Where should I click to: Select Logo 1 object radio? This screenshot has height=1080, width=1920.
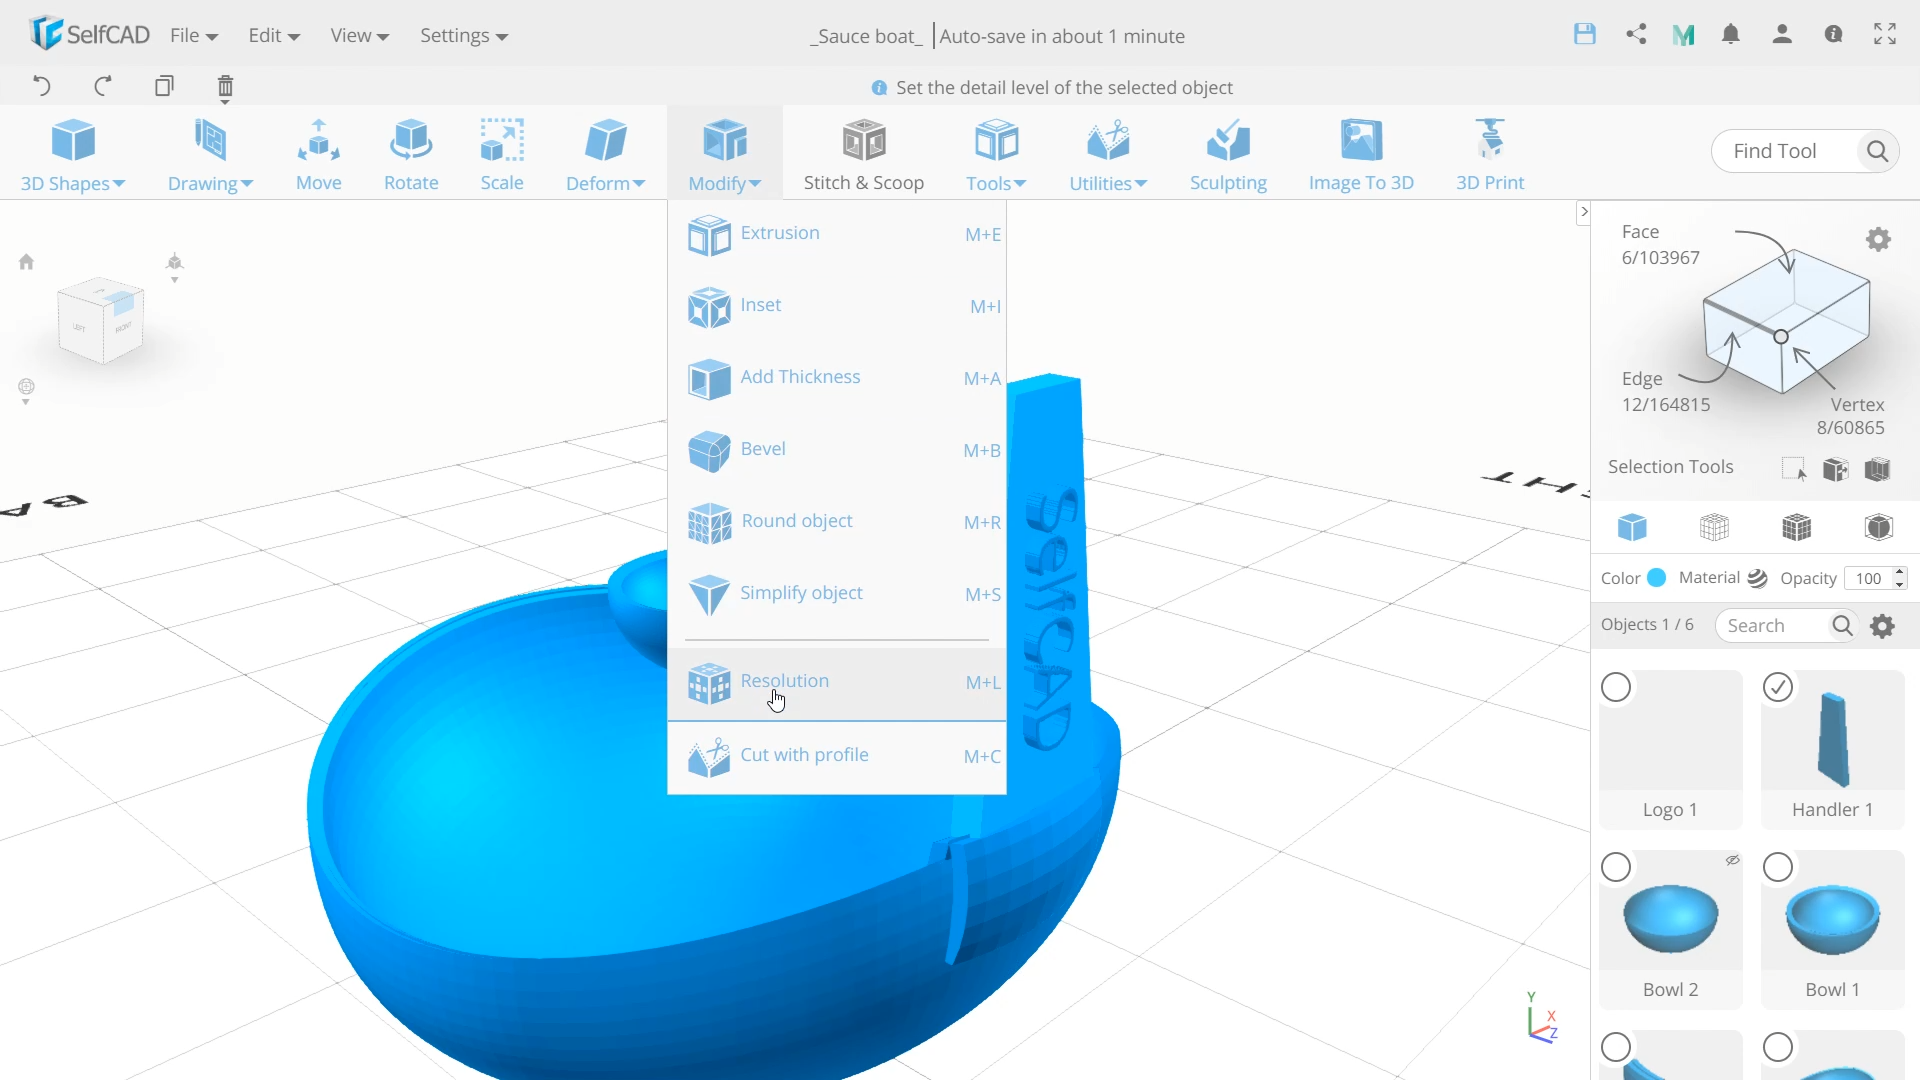[1616, 688]
